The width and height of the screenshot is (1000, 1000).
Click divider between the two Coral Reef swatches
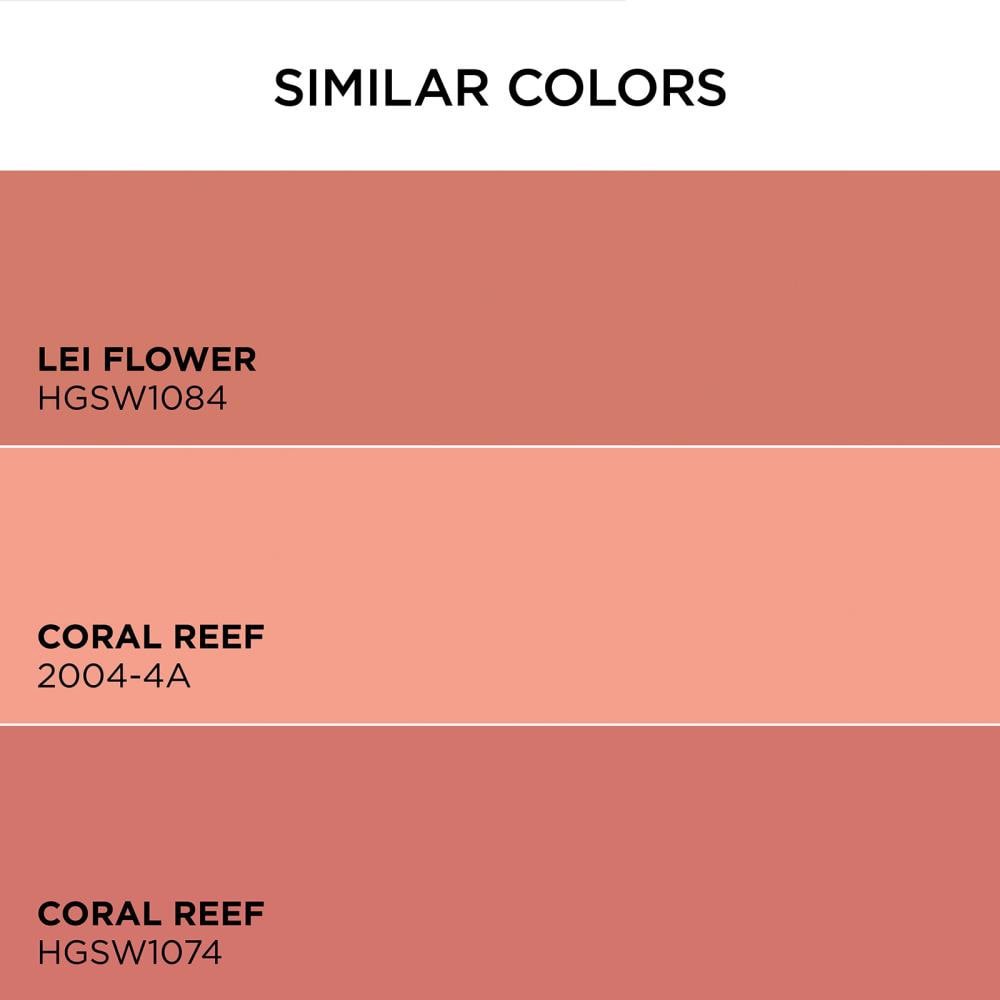[x=500, y=724]
